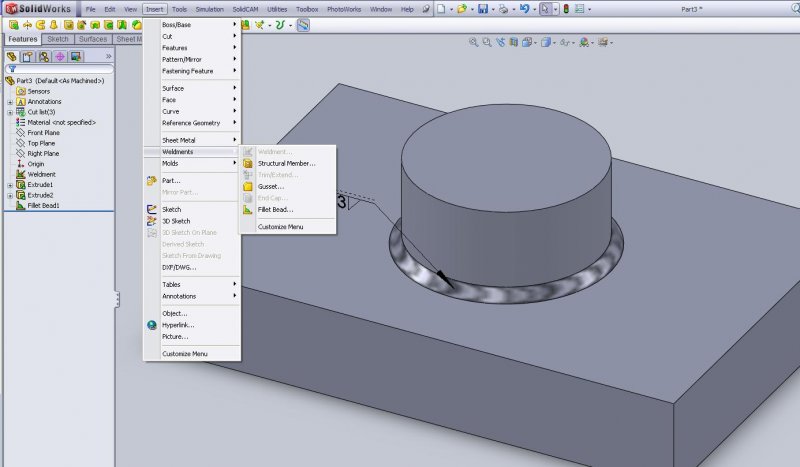
Task: Click the Print icon
Action: pos(504,9)
